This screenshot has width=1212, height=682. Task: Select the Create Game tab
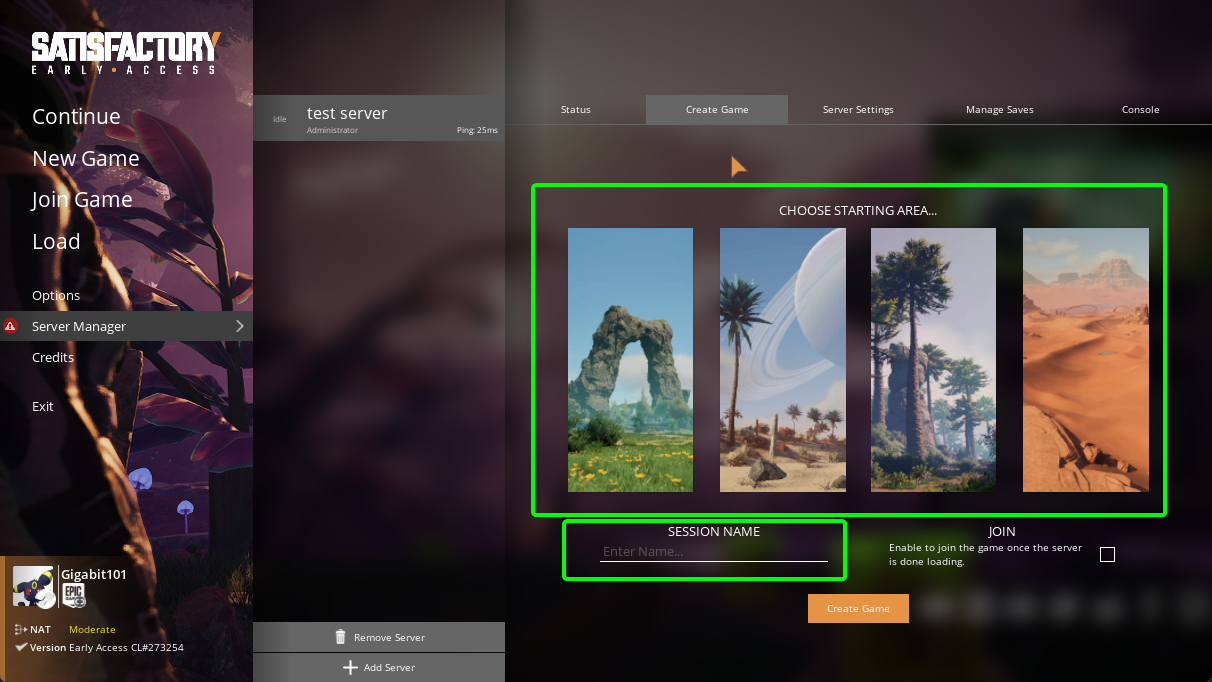point(717,110)
